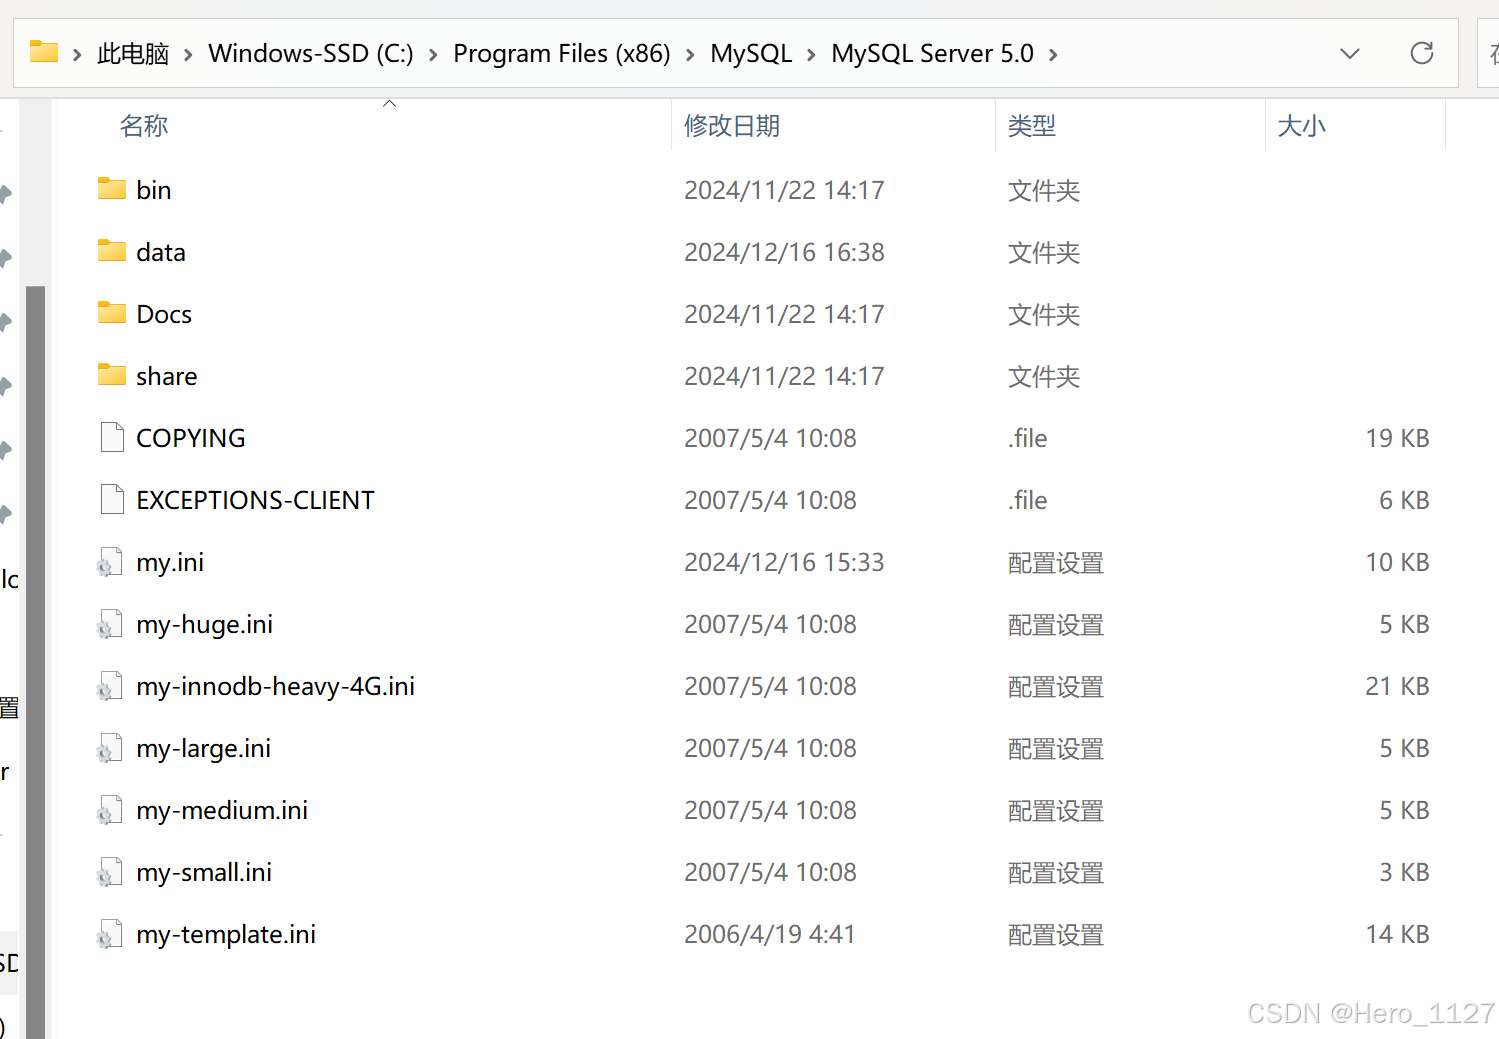Click the 21 KB size cell
1499x1039 pixels.
(1397, 686)
